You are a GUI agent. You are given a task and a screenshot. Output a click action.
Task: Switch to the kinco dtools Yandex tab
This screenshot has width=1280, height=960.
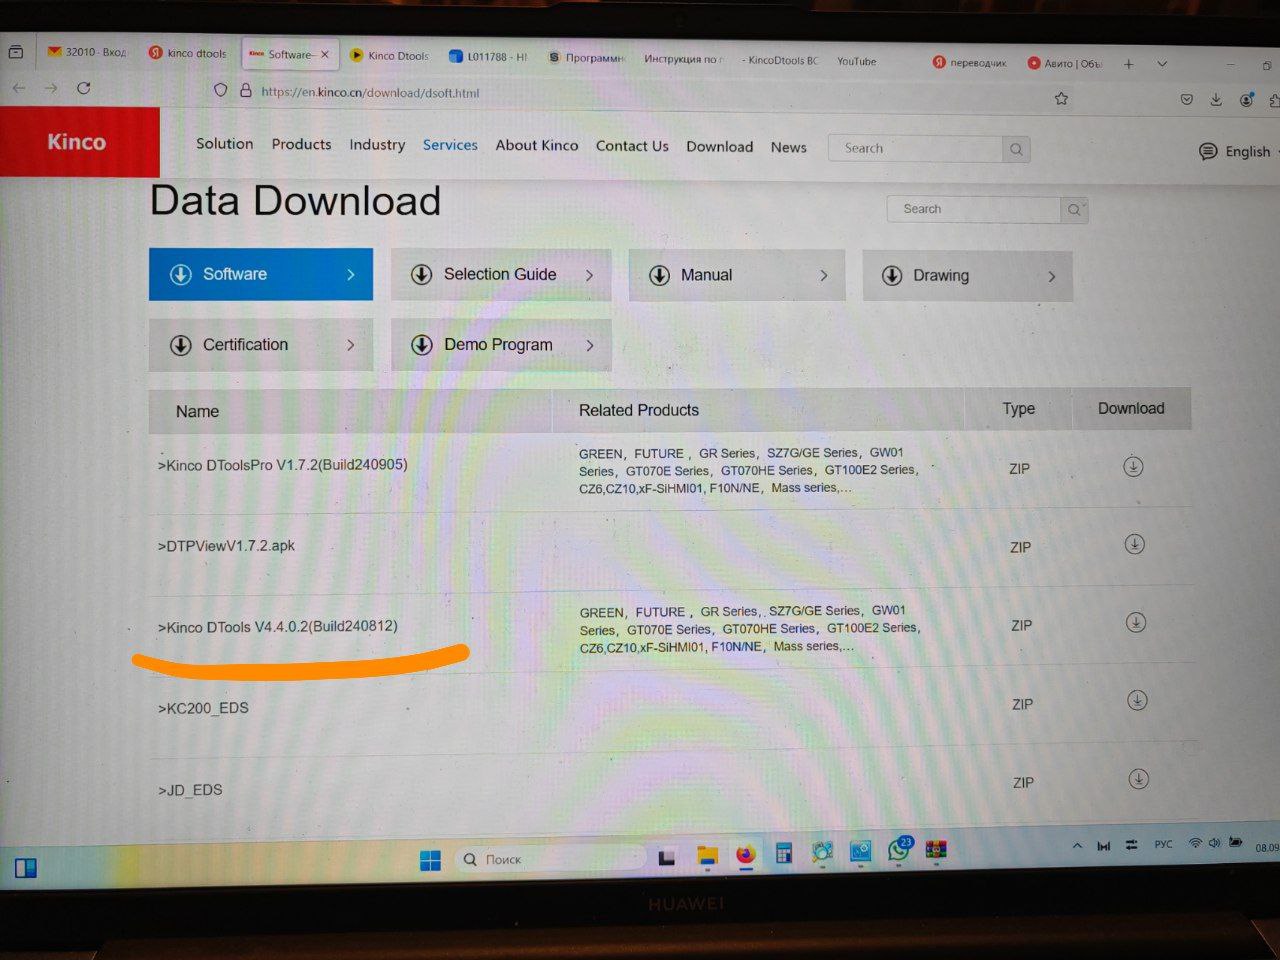pos(188,53)
